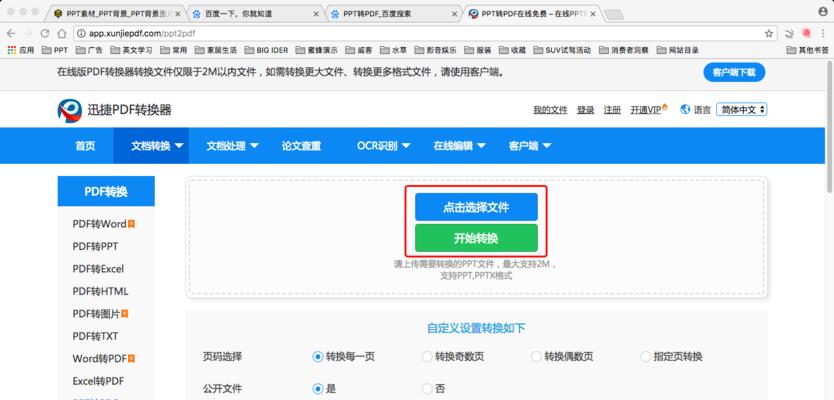This screenshot has width=834, height=400.
Task: Open the BIG IDER bookmark folder
Action: (266, 50)
